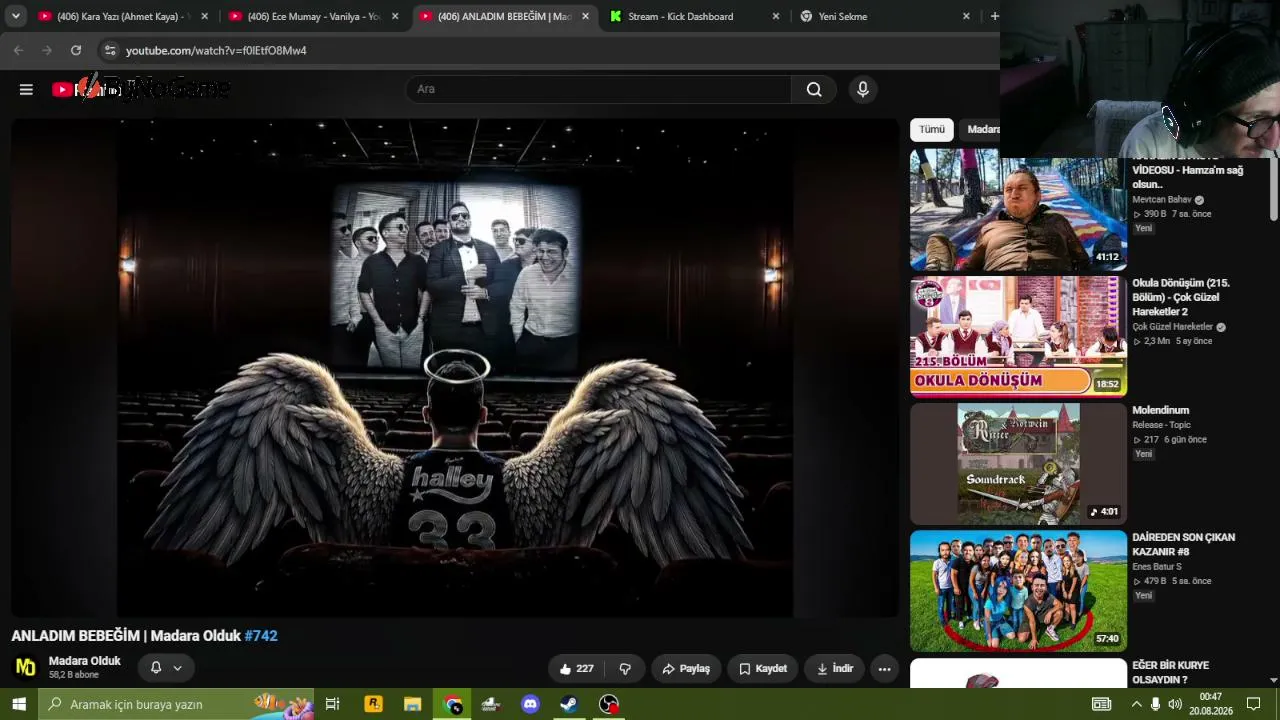Play the Hamza'm sağ olsun 41:12 video thumbnail

click(1018, 210)
